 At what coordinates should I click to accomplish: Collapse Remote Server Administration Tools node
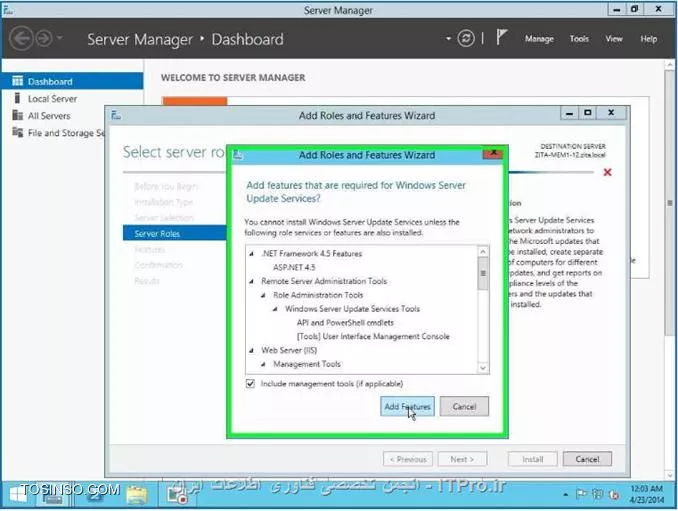252,281
